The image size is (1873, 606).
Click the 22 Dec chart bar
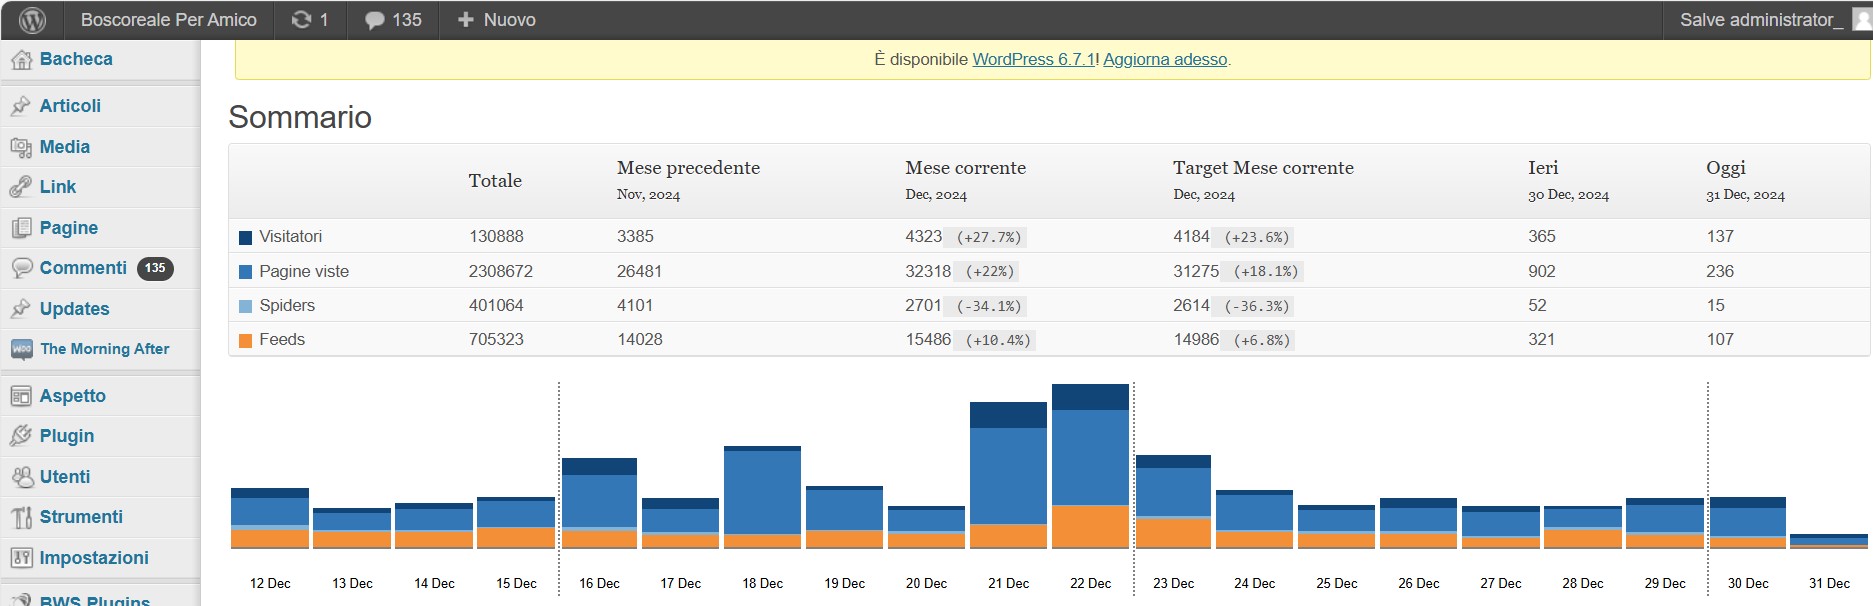1090,466
